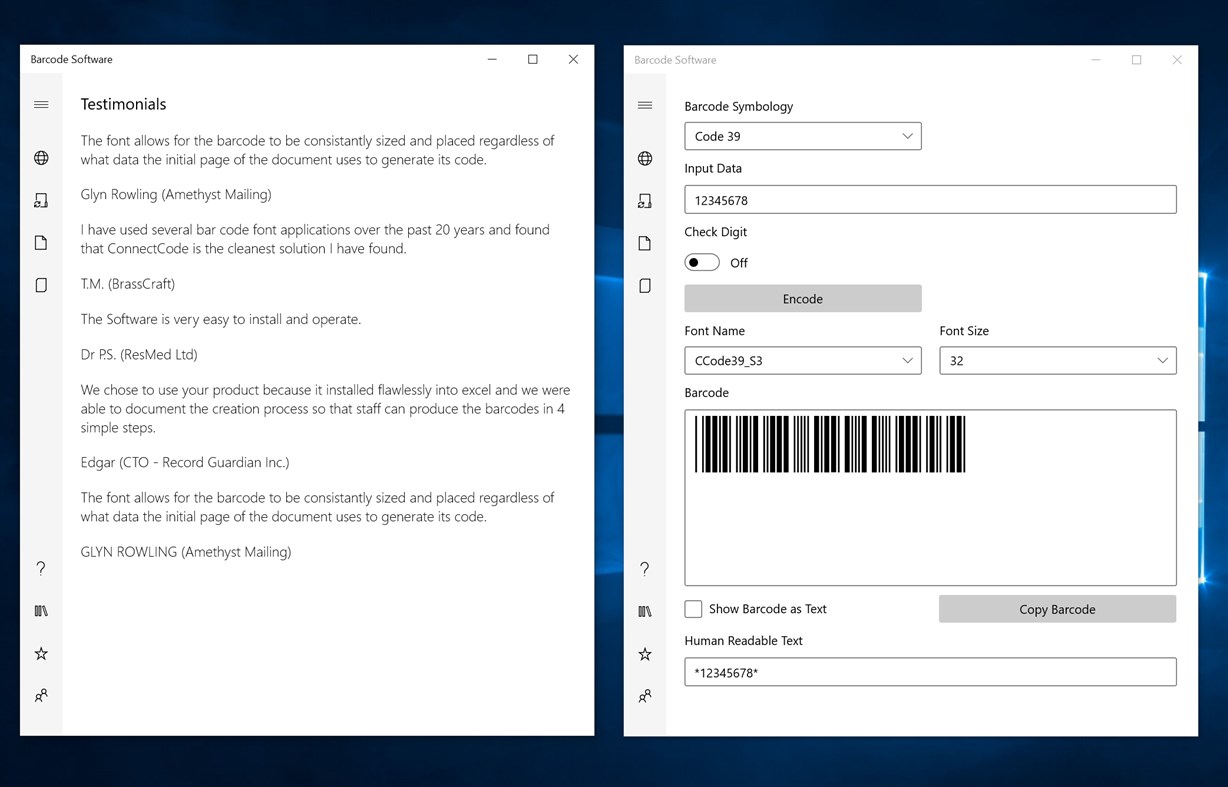The image size is (1228, 787).
Task: Close the Testimonials window
Action: [x=573, y=59]
